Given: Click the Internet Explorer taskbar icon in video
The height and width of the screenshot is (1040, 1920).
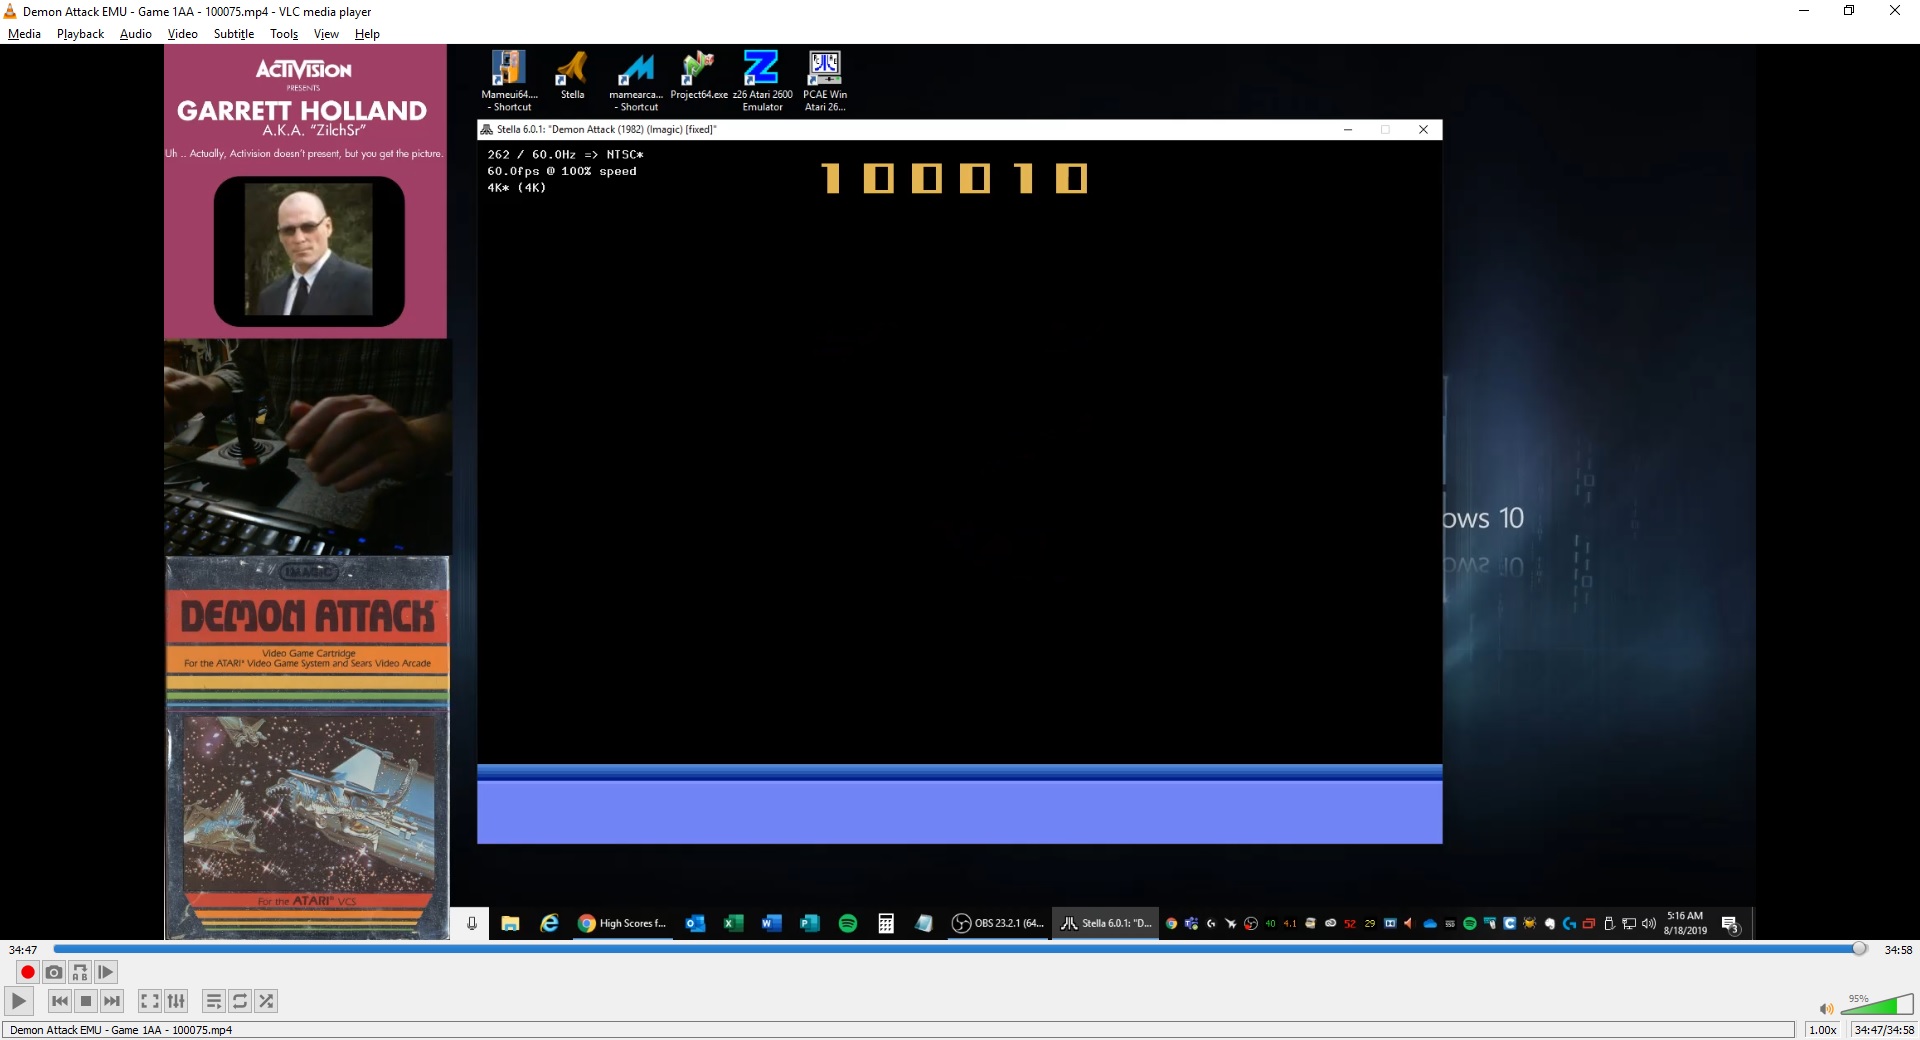Looking at the screenshot, I should point(549,923).
